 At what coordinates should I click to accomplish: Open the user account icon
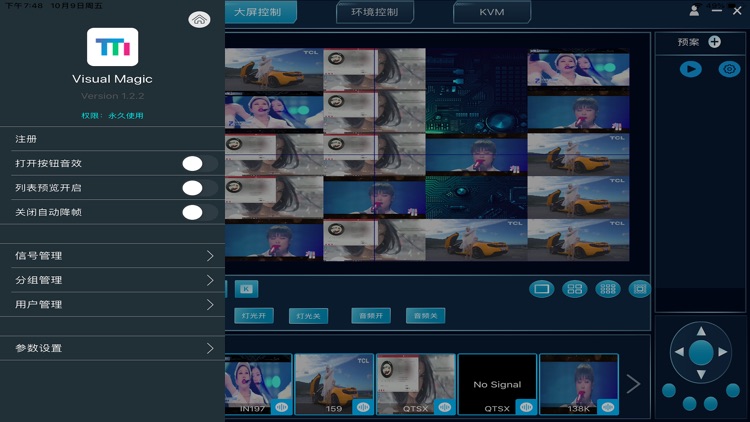pos(694,11)
